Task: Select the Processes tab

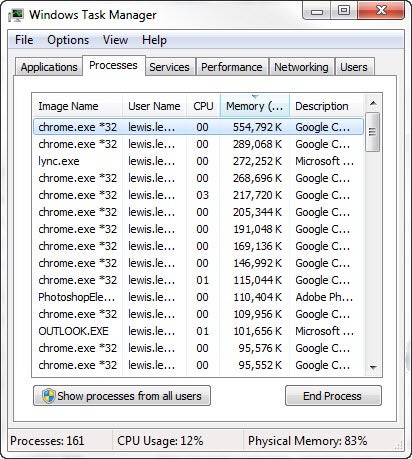Action: (x=113, y=65)
